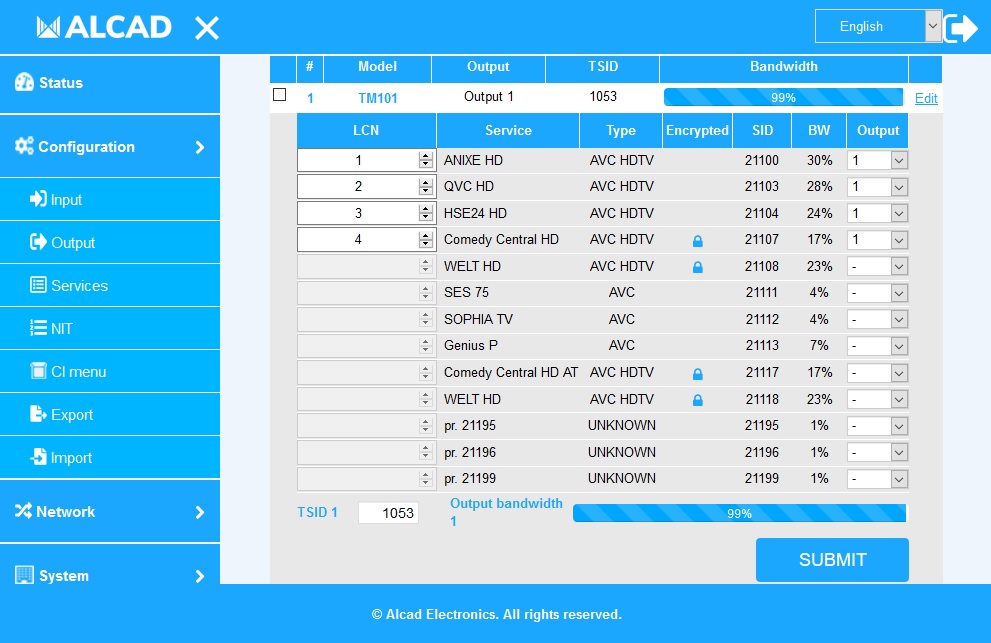991x643 pixels.
Task: Open the Status page
Action: [110, 83]
